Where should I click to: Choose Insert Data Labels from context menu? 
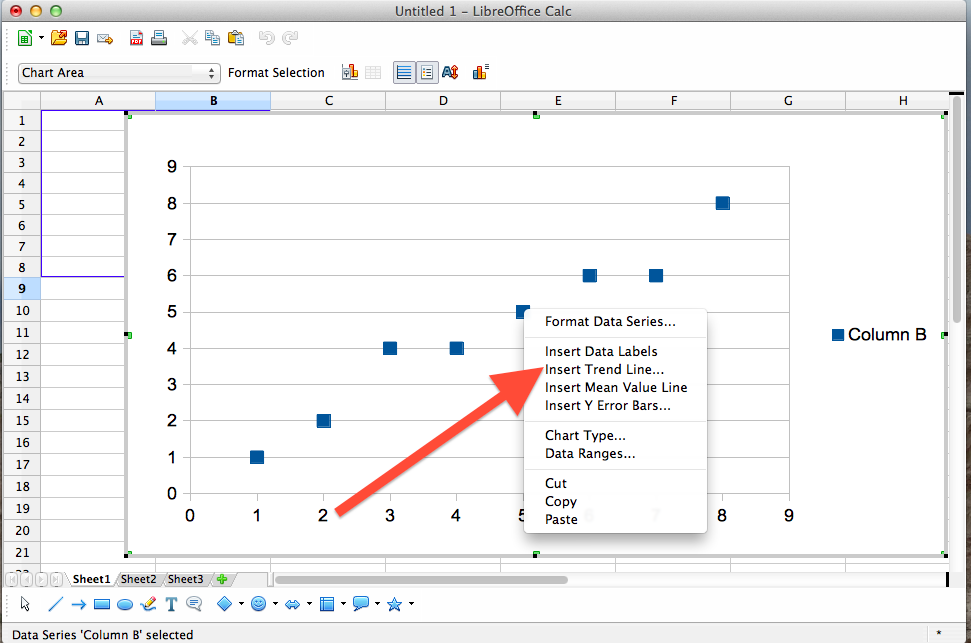tap(601, 351)
